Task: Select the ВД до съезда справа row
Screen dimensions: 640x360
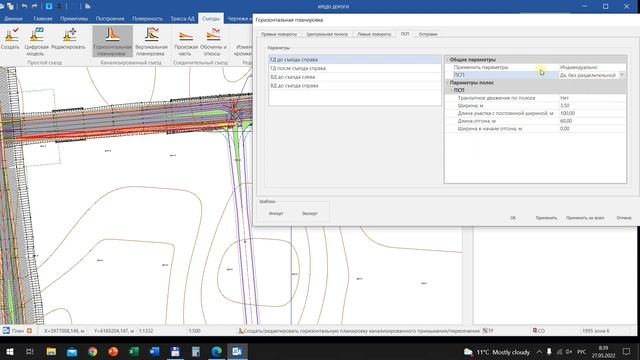Action: tap(355, 86)
